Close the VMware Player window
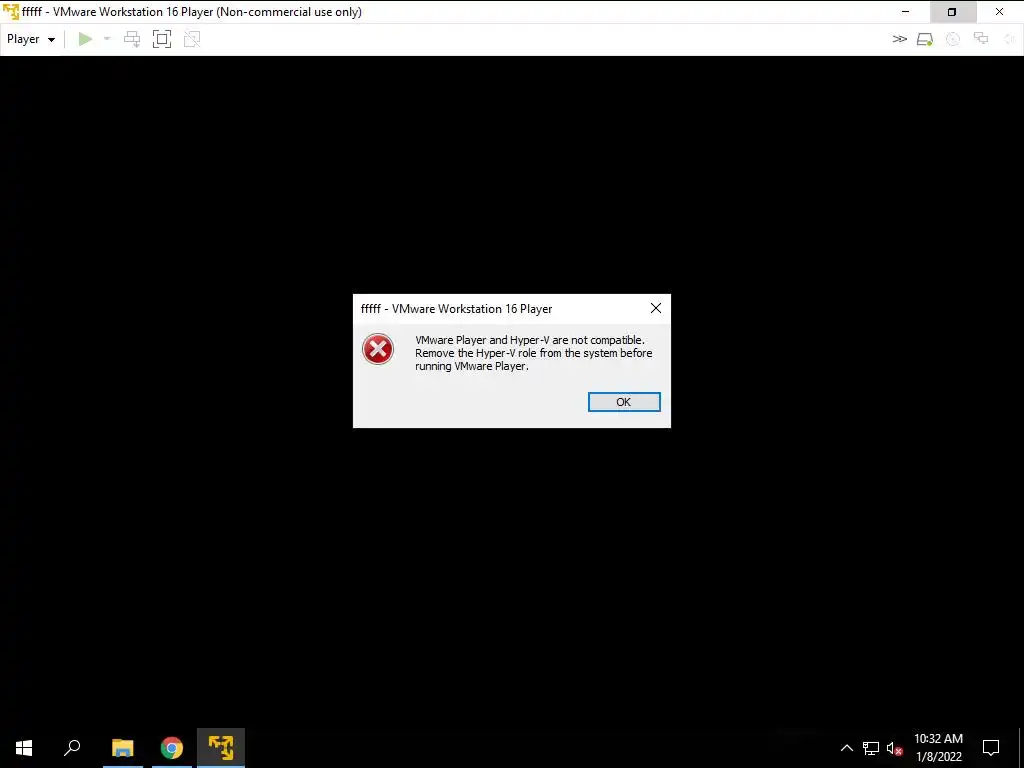The image size is (1024, 768). pos(999,12)
